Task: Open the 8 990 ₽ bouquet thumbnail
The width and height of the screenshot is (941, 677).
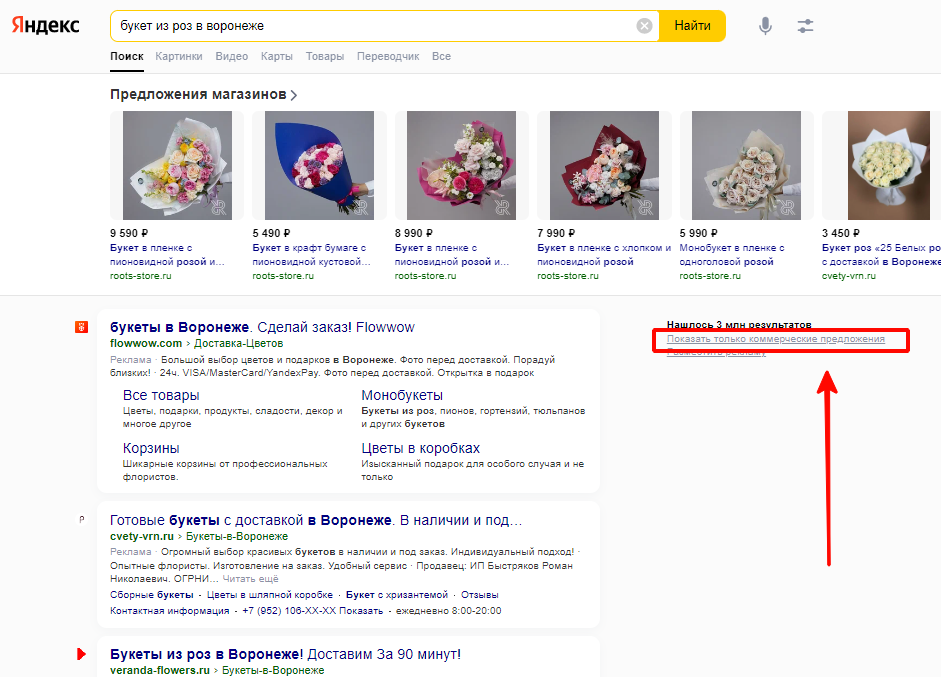Action: pyautogui.click(x=461, y=165)
